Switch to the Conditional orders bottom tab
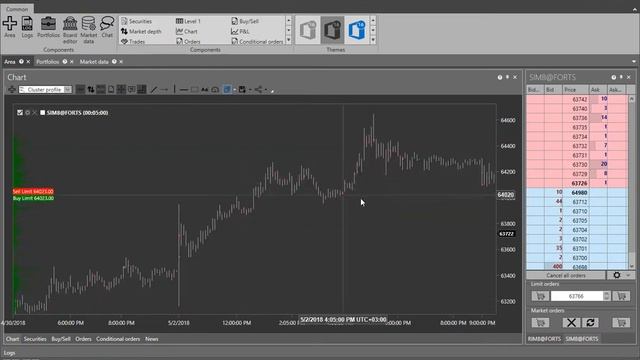This screenshot has height=360, width=640. [118, 339]
